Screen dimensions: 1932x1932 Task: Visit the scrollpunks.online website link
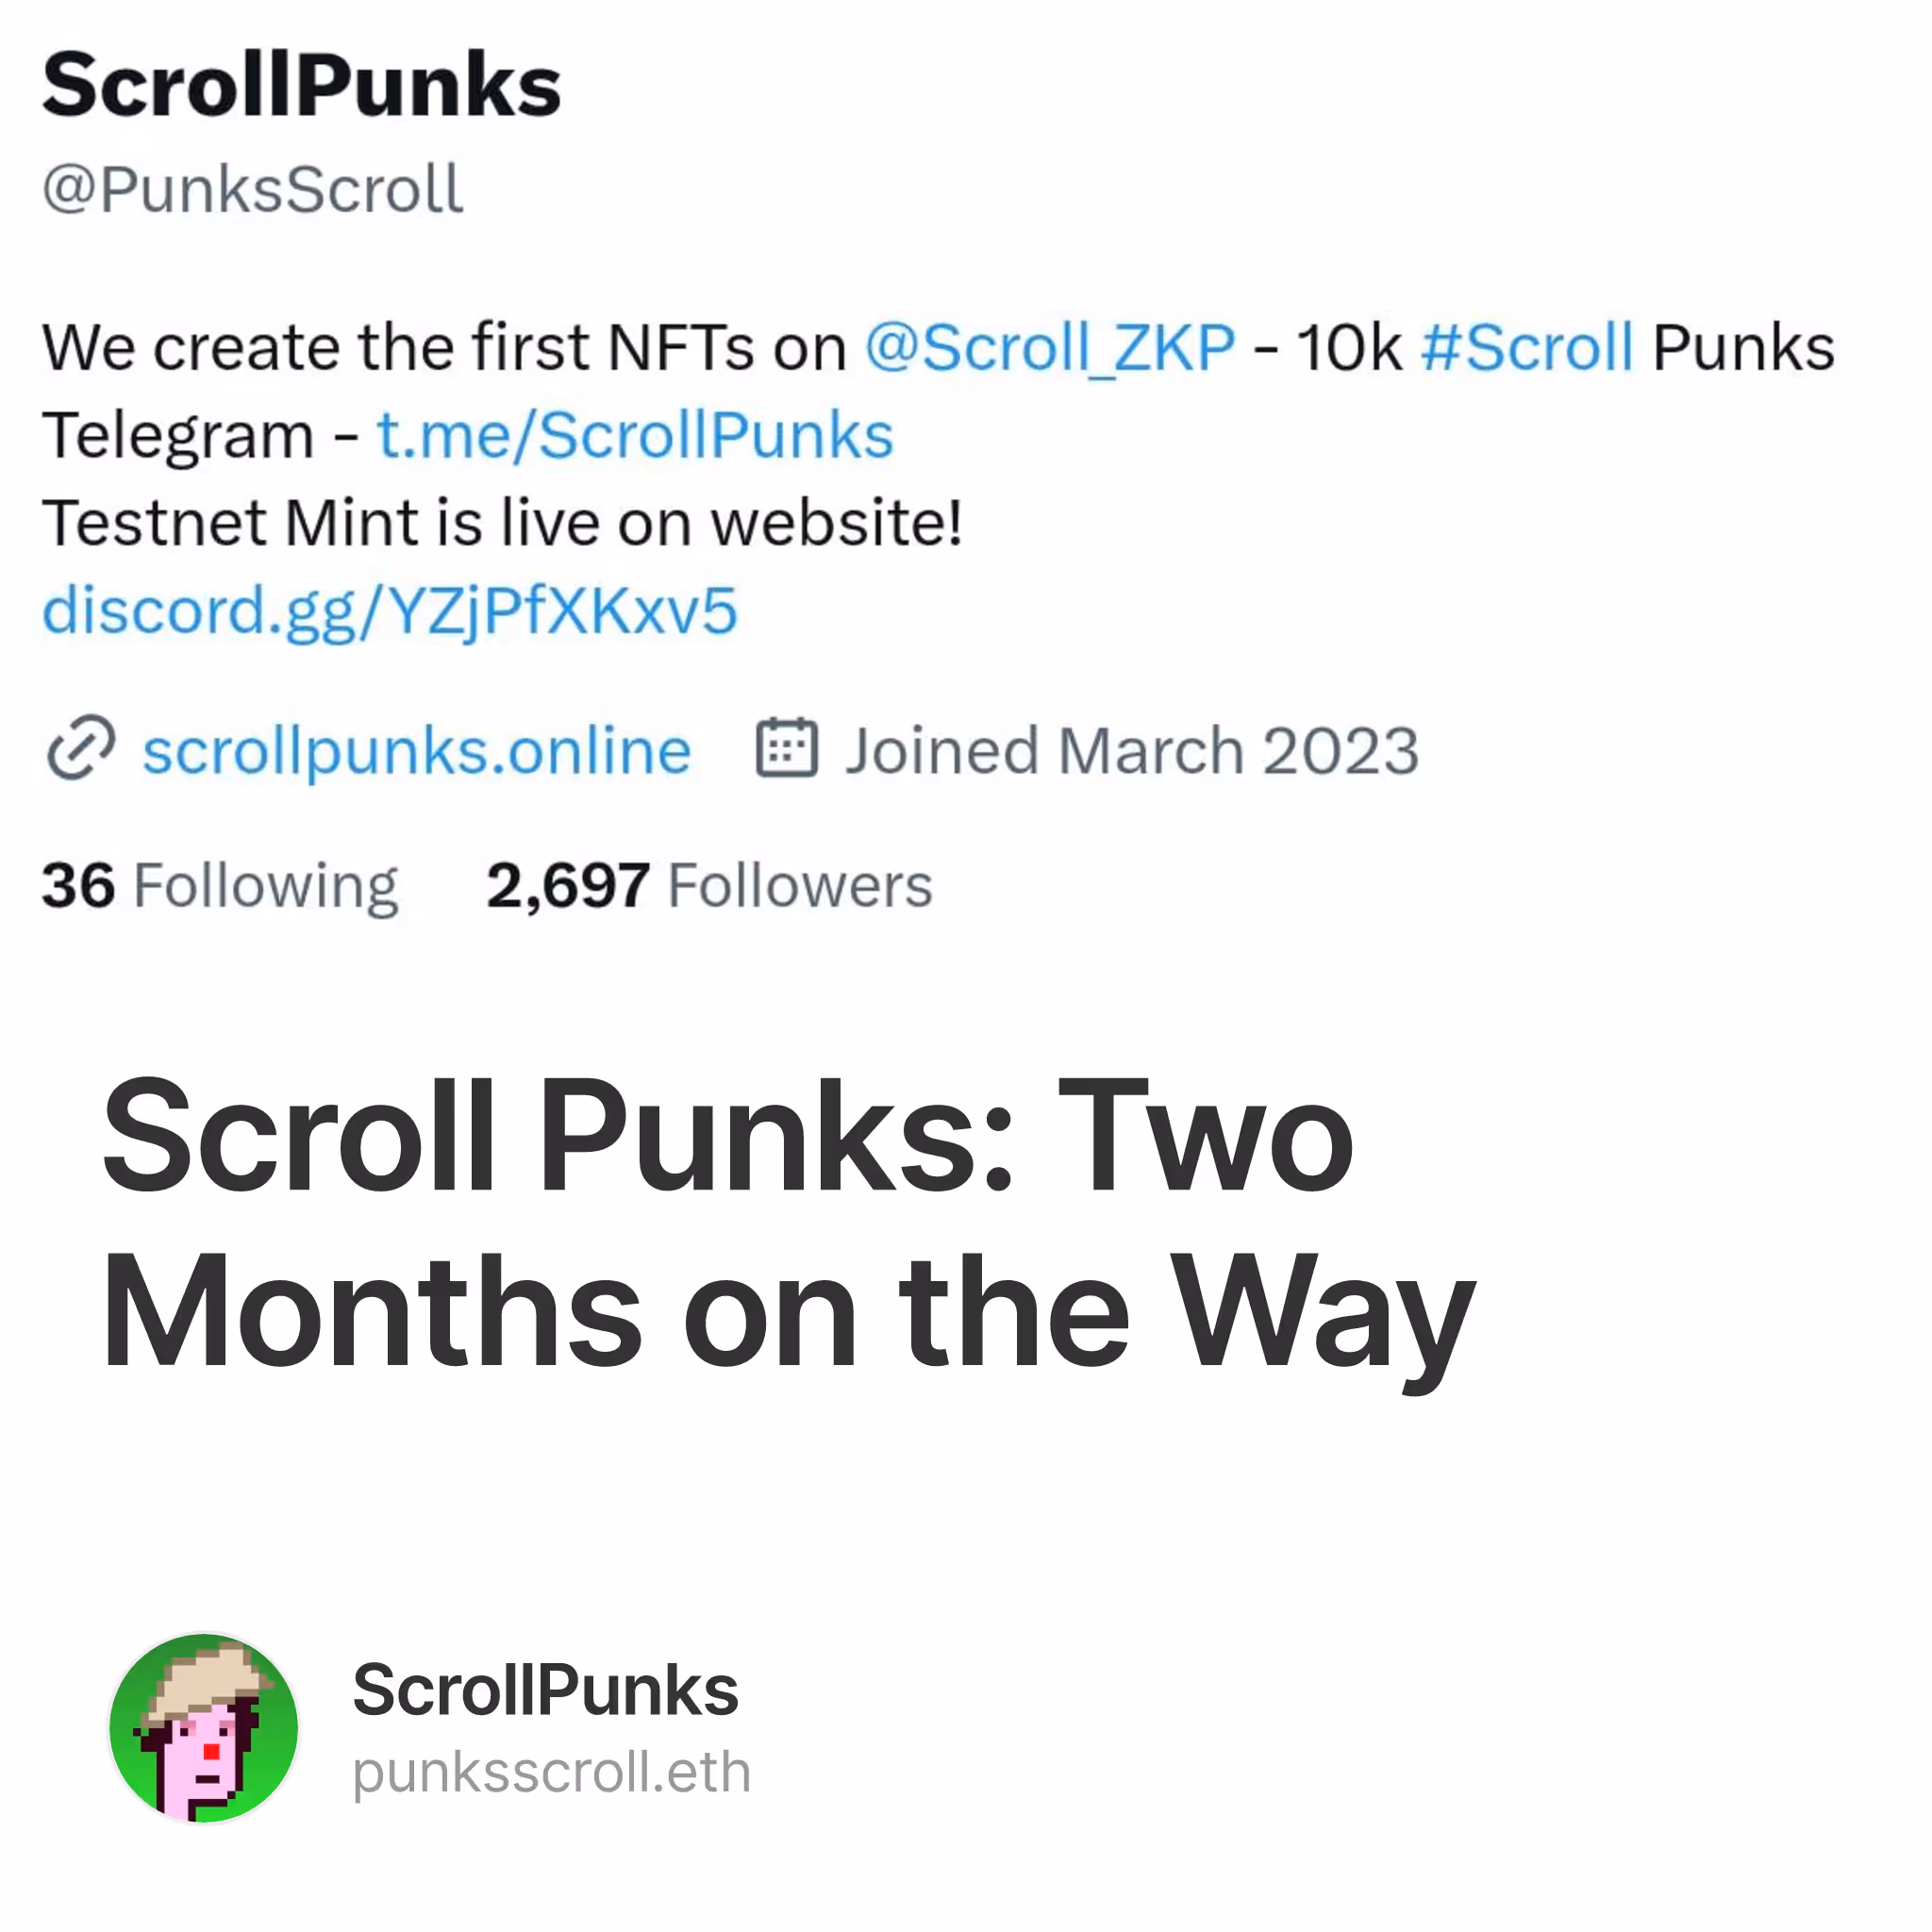point(416,751)
